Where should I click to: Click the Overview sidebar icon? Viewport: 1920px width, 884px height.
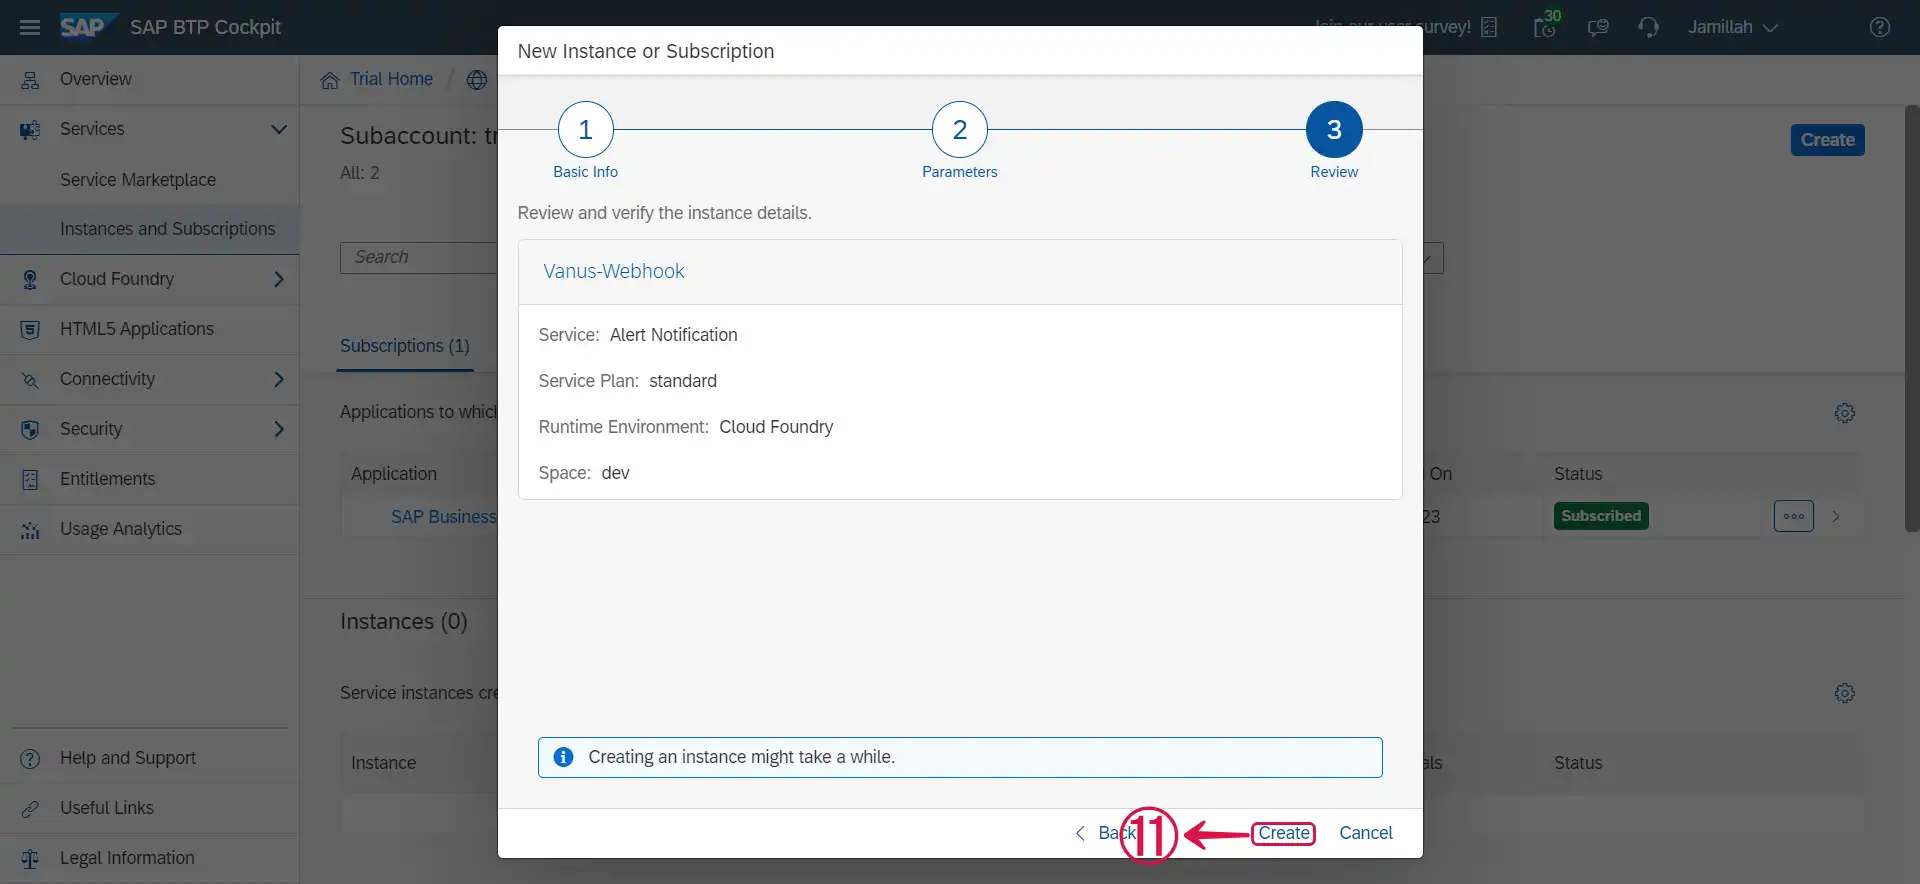point(30,79)
